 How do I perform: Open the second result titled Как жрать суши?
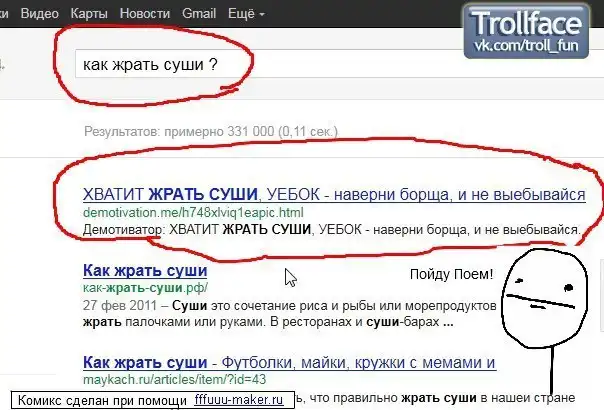pyautogui.click(x=145, y=270)
